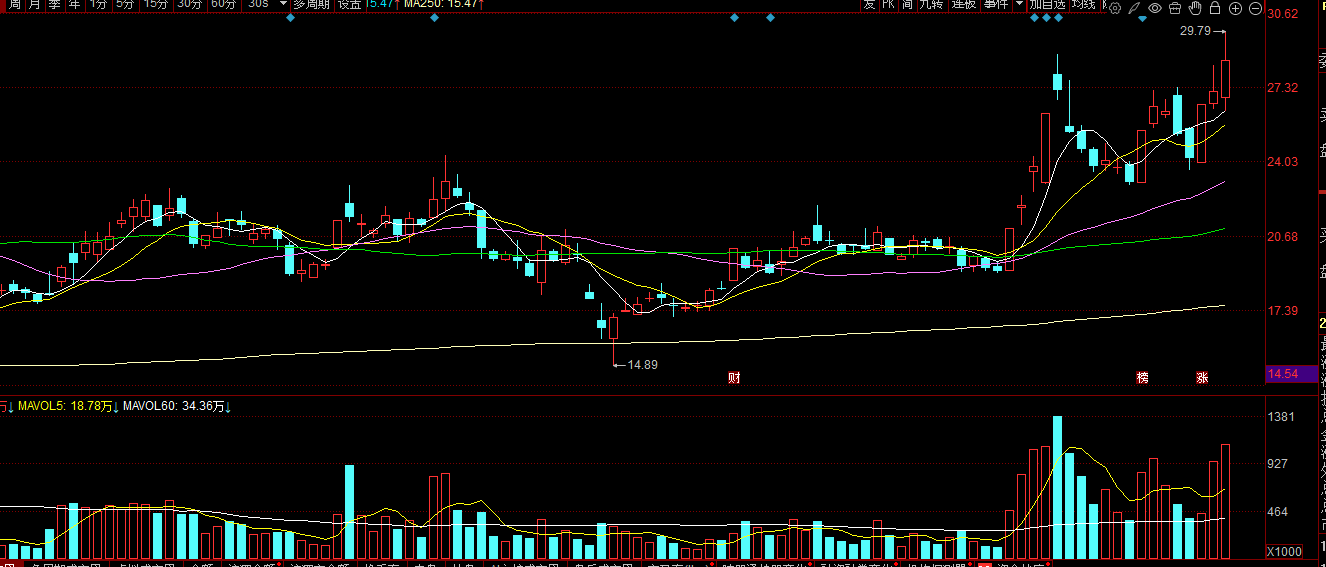Click the 财 marker below the chart

(x=734, y=378)
